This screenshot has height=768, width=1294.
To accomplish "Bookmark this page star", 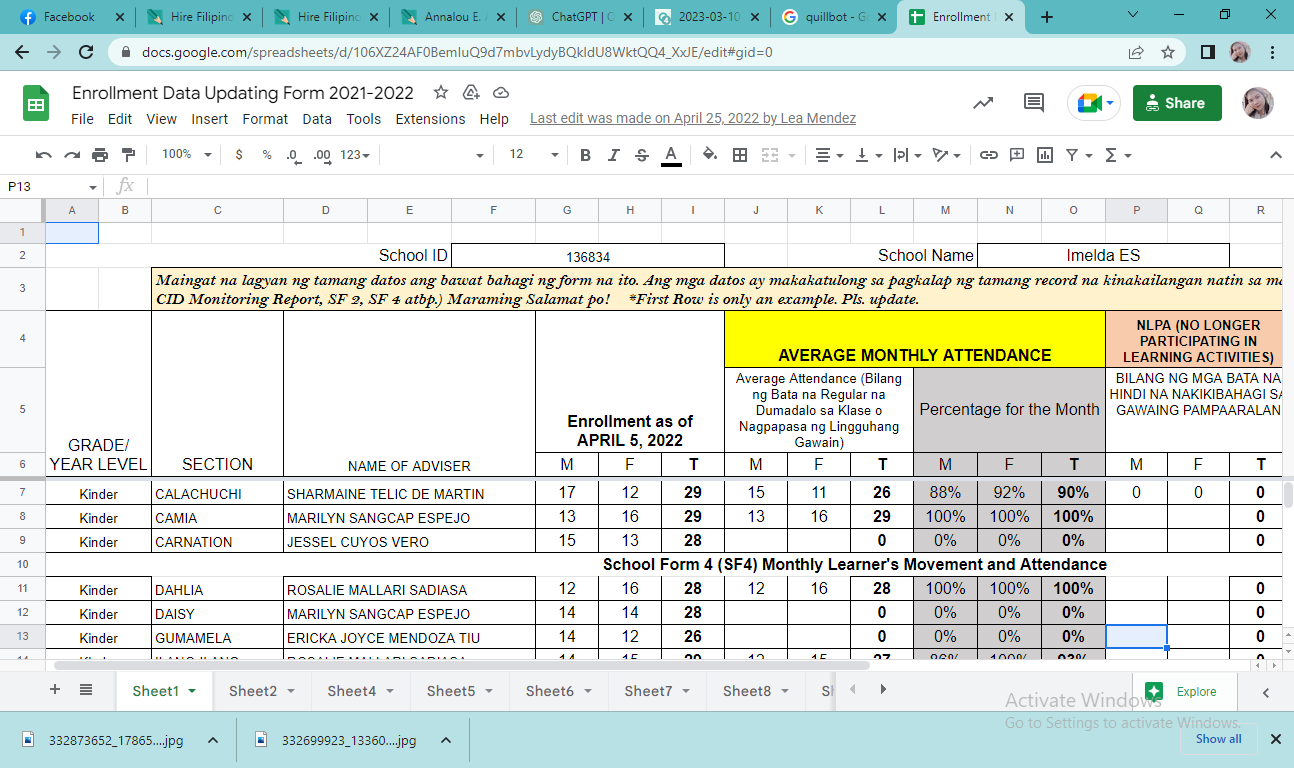I will (1167, 52).
